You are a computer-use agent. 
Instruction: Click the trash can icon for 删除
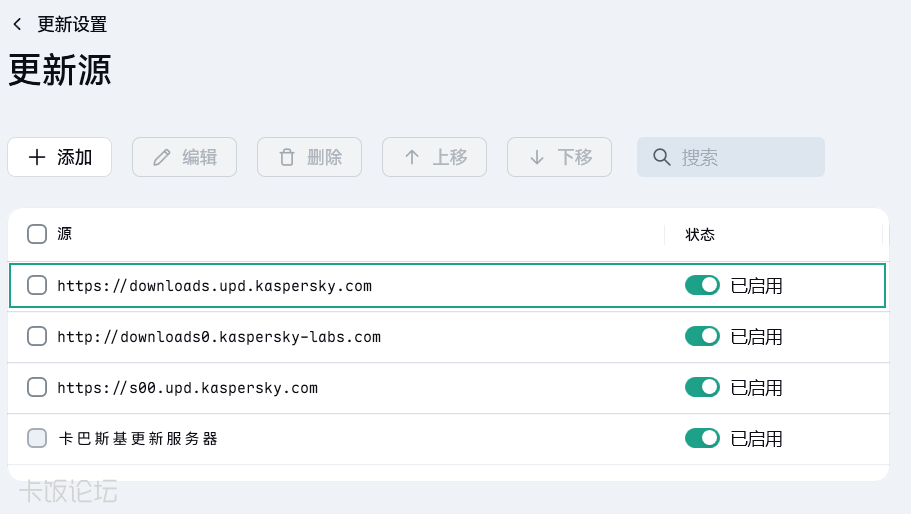coord(287,157)
